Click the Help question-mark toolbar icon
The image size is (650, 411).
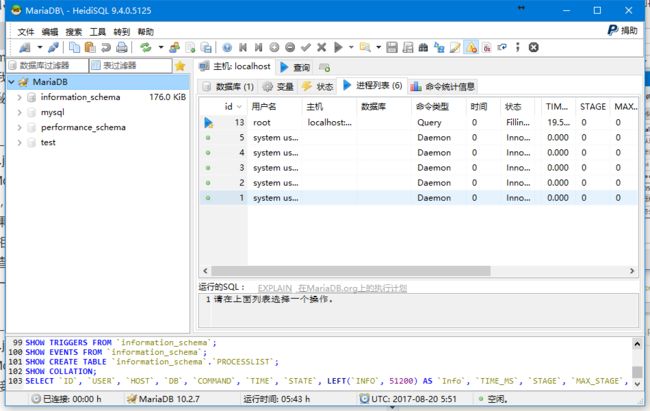(227, 47)
